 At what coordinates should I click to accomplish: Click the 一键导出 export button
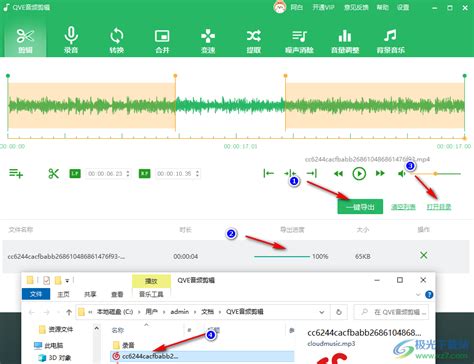[360, 207]
